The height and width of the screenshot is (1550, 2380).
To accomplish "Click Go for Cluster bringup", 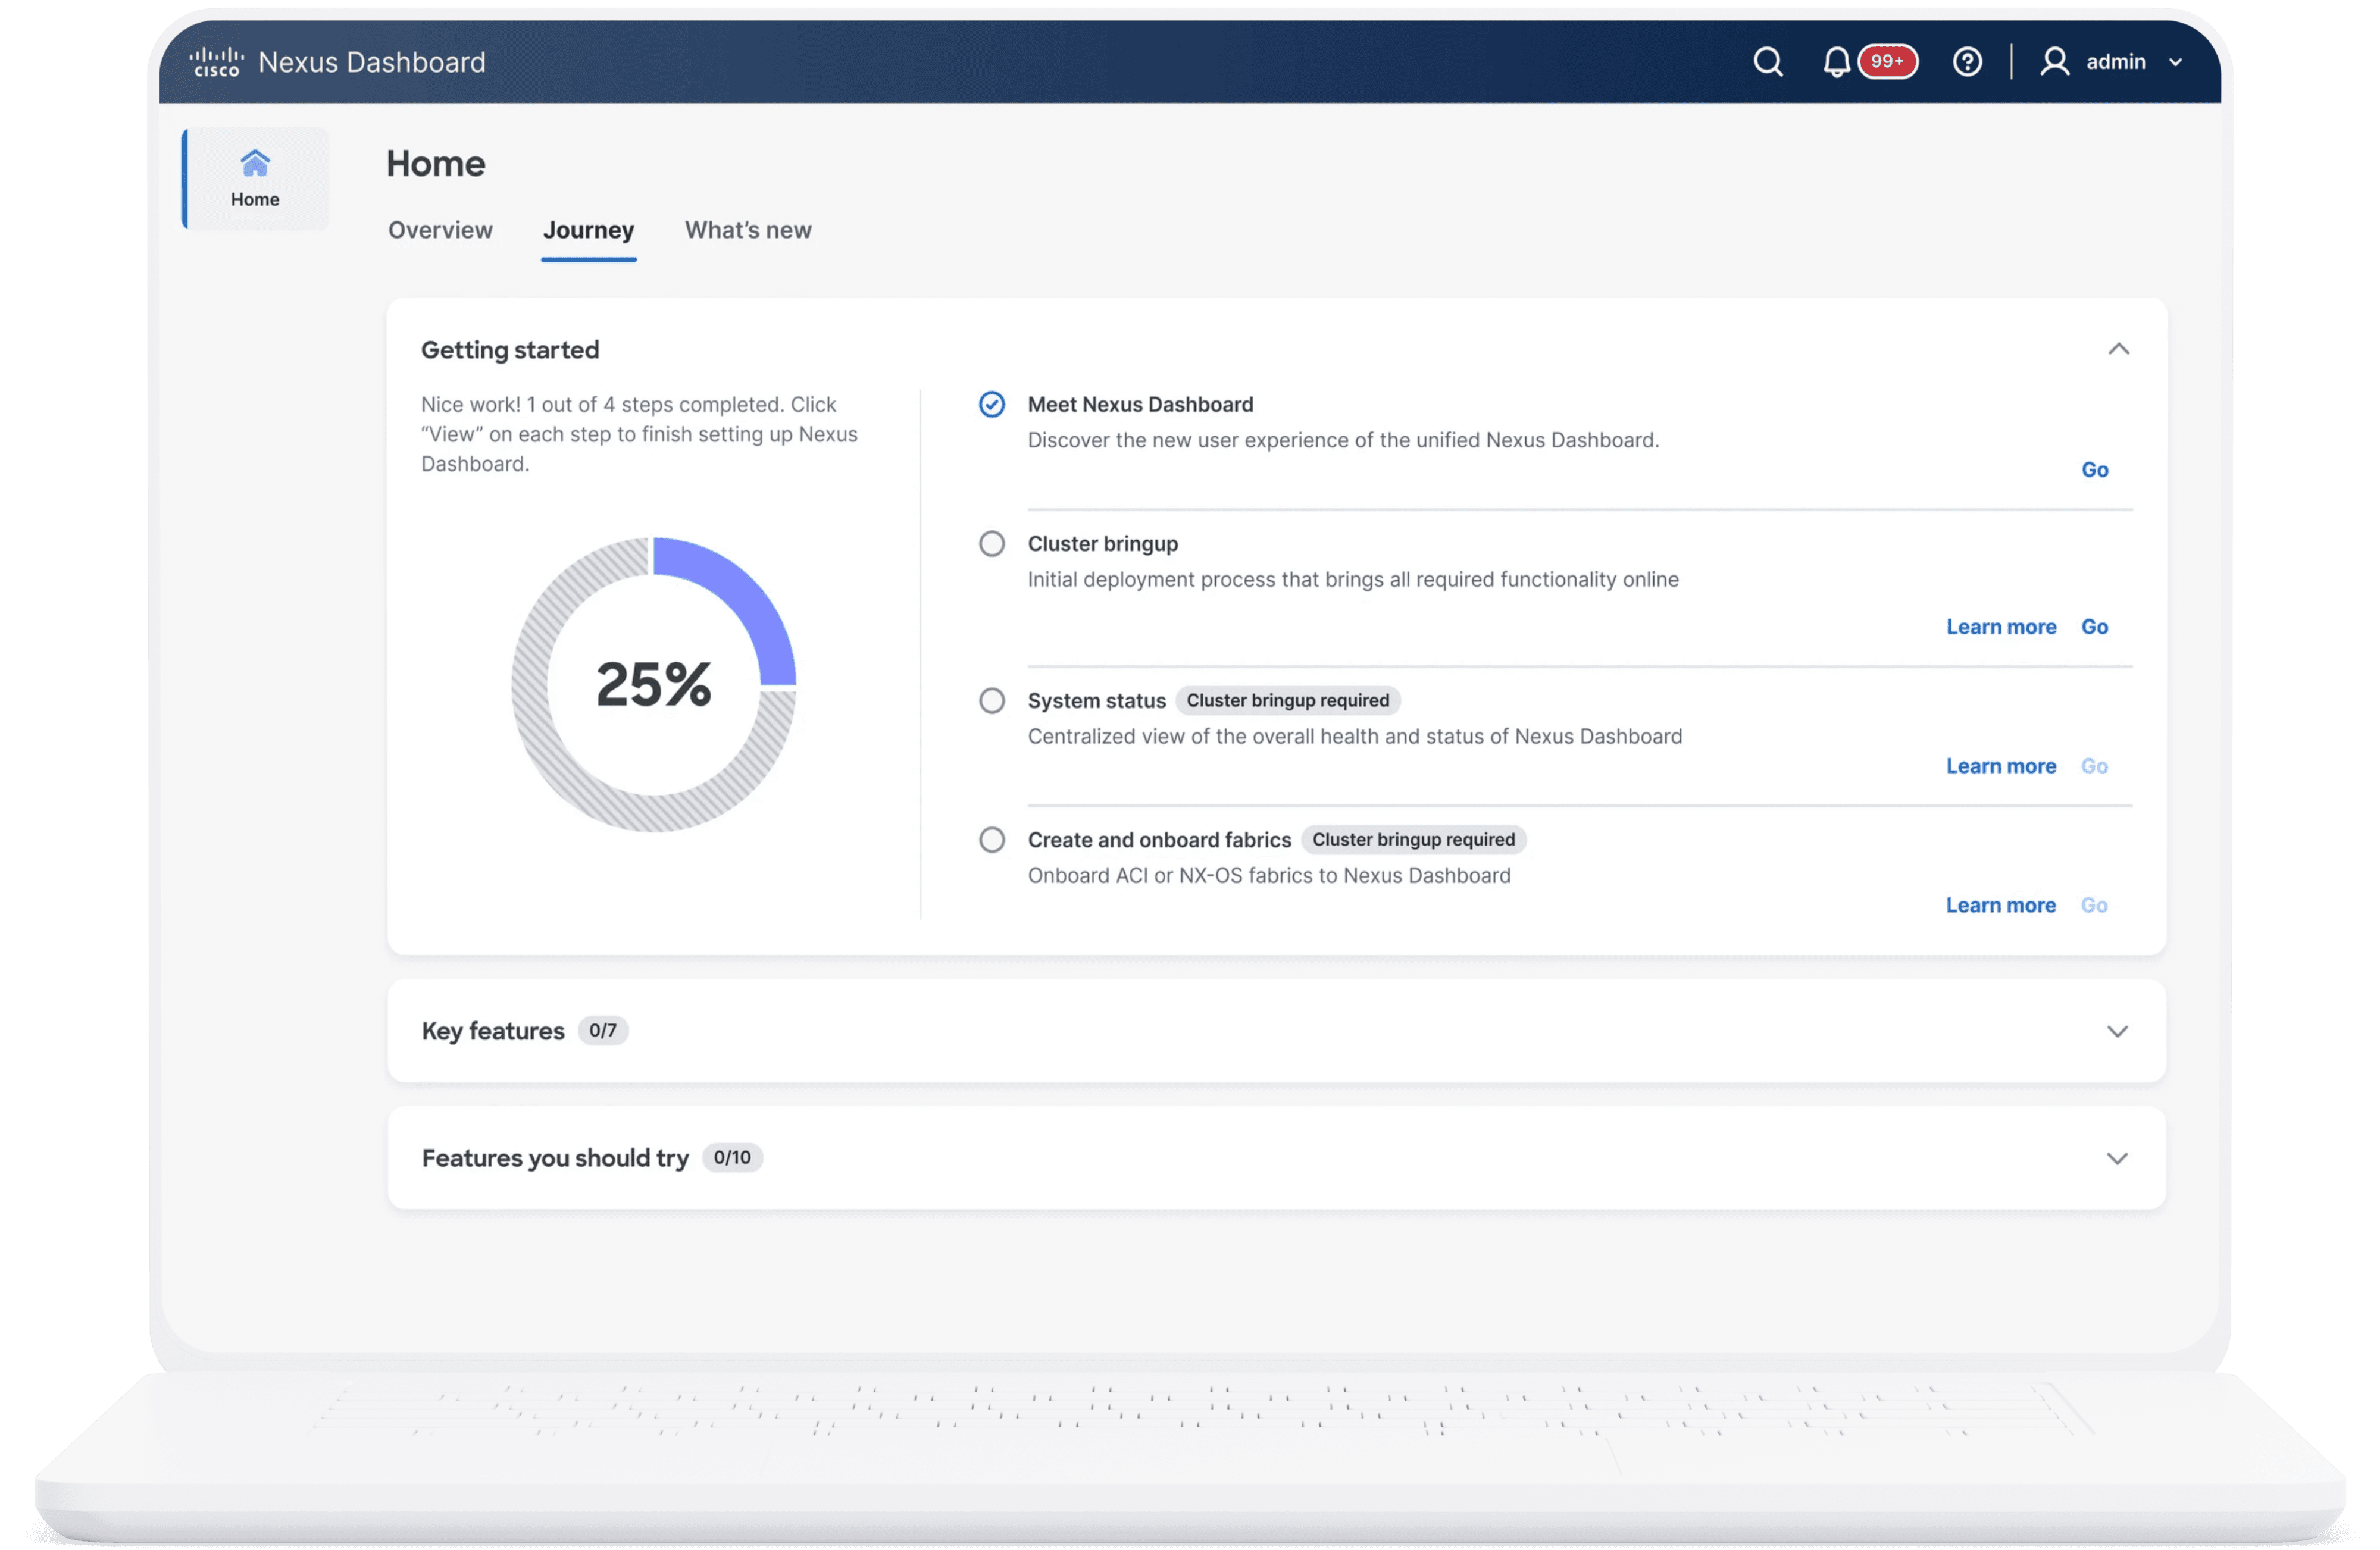I will (2094, 627).
